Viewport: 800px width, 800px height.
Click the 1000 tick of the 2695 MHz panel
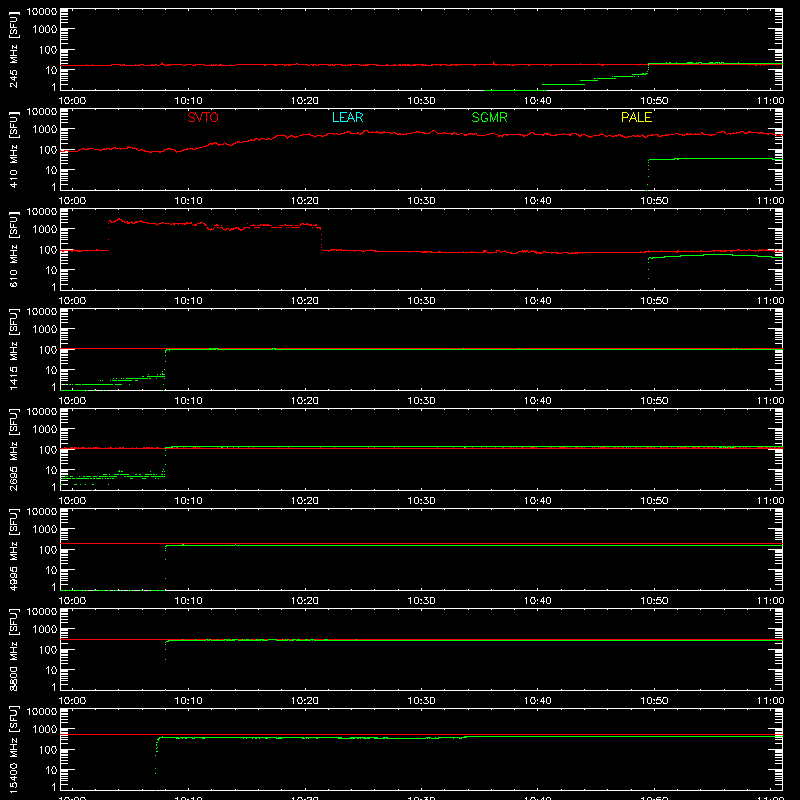[45, 430]
